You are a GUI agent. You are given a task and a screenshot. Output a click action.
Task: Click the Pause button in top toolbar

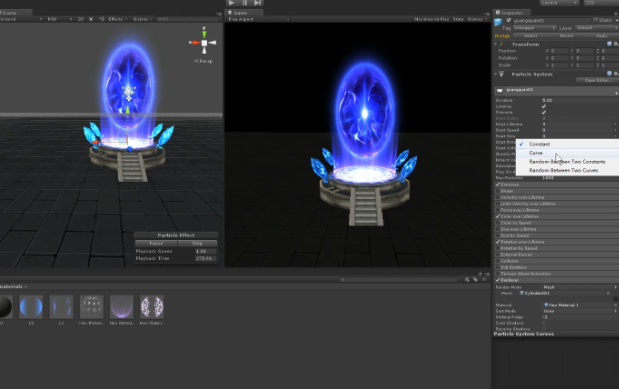245,3
